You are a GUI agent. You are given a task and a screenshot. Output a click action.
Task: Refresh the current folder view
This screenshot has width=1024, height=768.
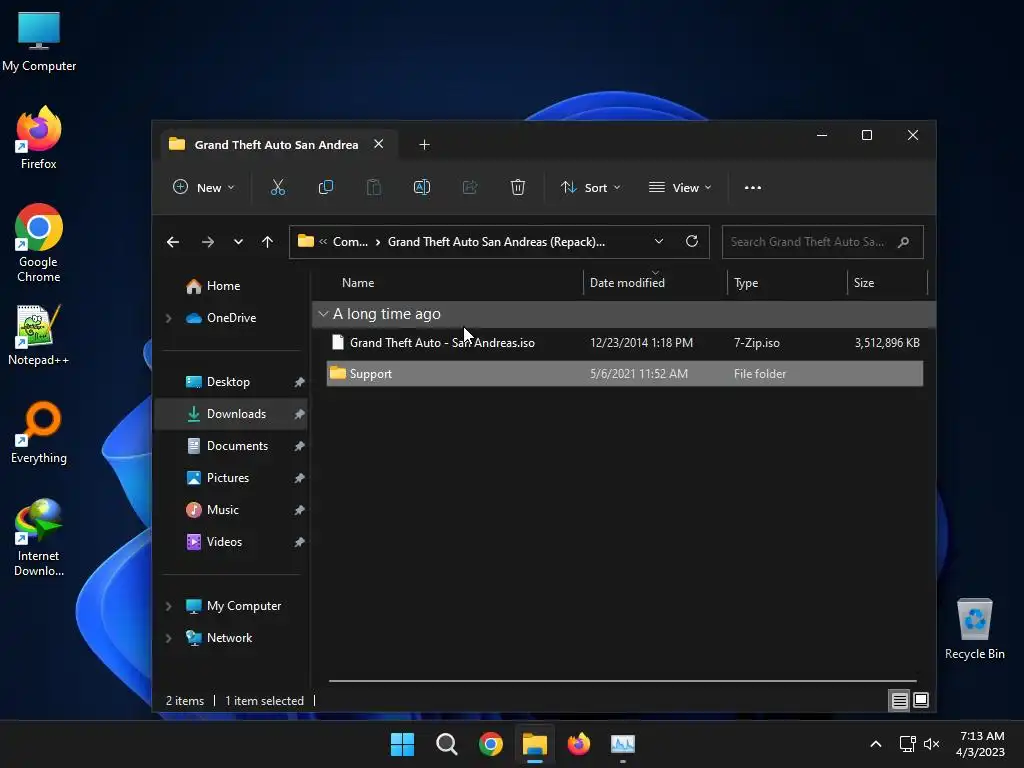click(692, 242)
